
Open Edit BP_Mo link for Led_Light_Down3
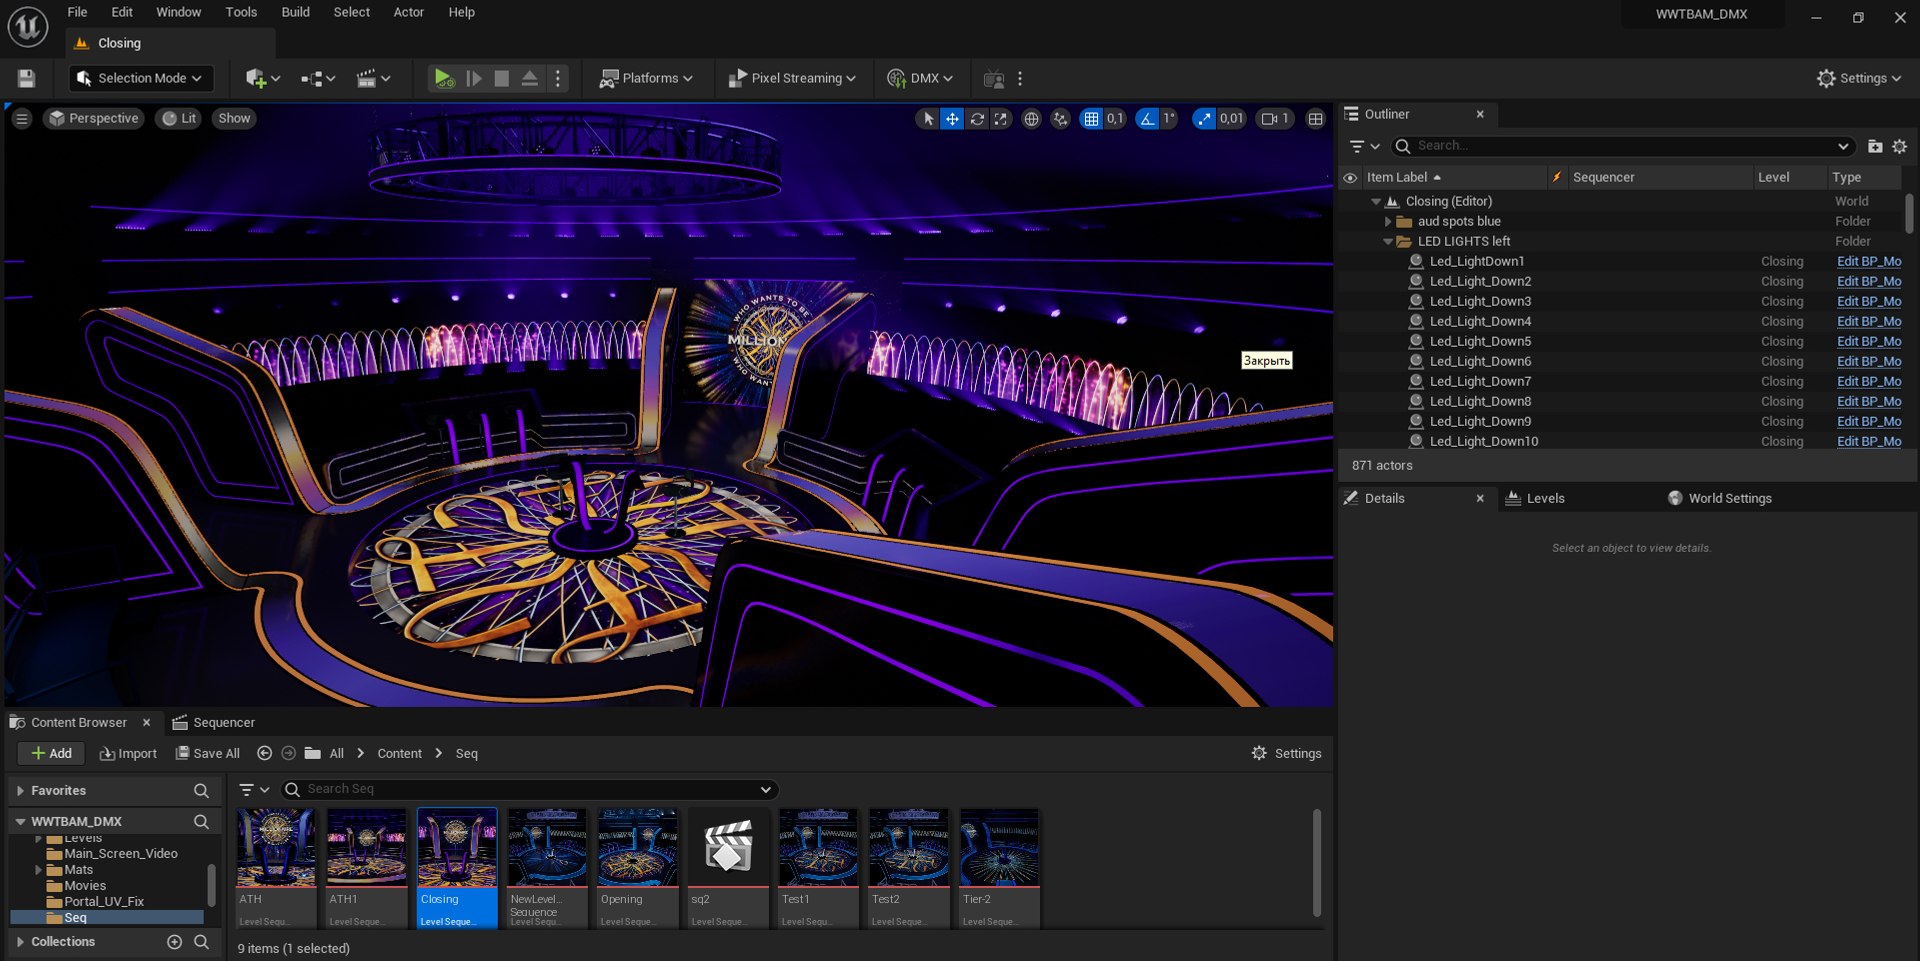pos(1869,301)
